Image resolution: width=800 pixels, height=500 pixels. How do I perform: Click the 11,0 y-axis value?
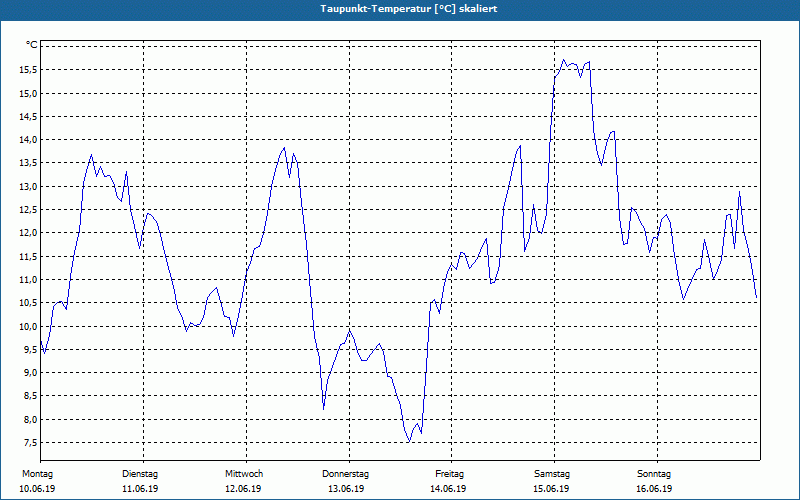(28, 280)
